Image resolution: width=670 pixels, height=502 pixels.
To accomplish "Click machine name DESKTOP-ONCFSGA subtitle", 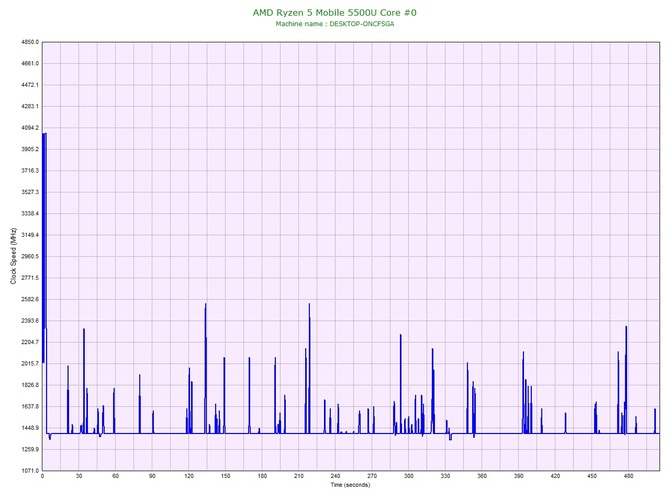I will pyautogui.click(x=335, y=24).
